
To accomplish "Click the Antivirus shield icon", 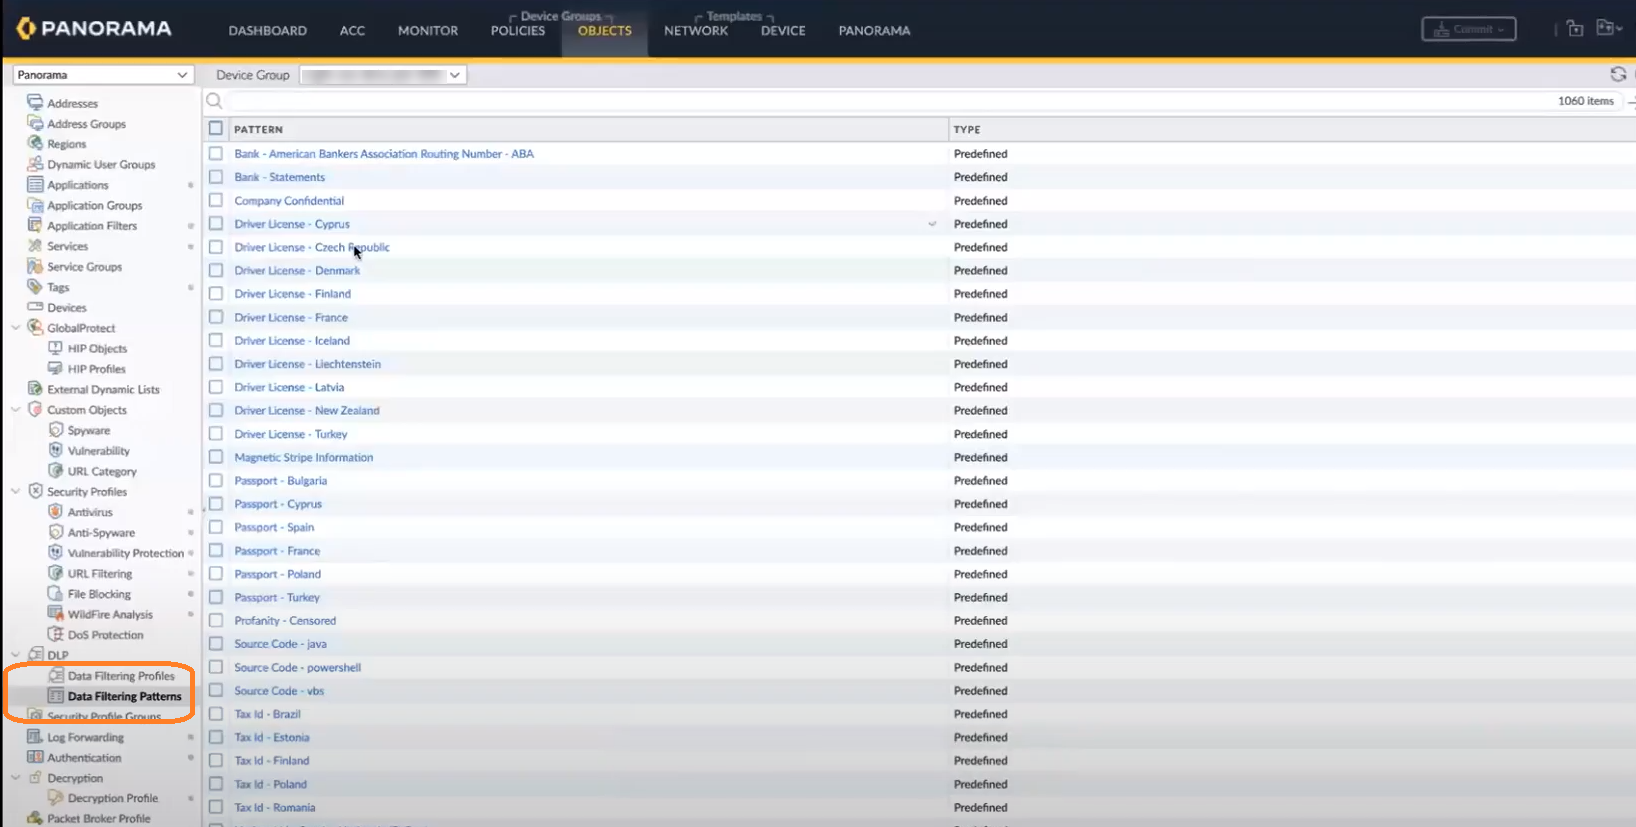I will pyautogui.click(x=56, y=511).
